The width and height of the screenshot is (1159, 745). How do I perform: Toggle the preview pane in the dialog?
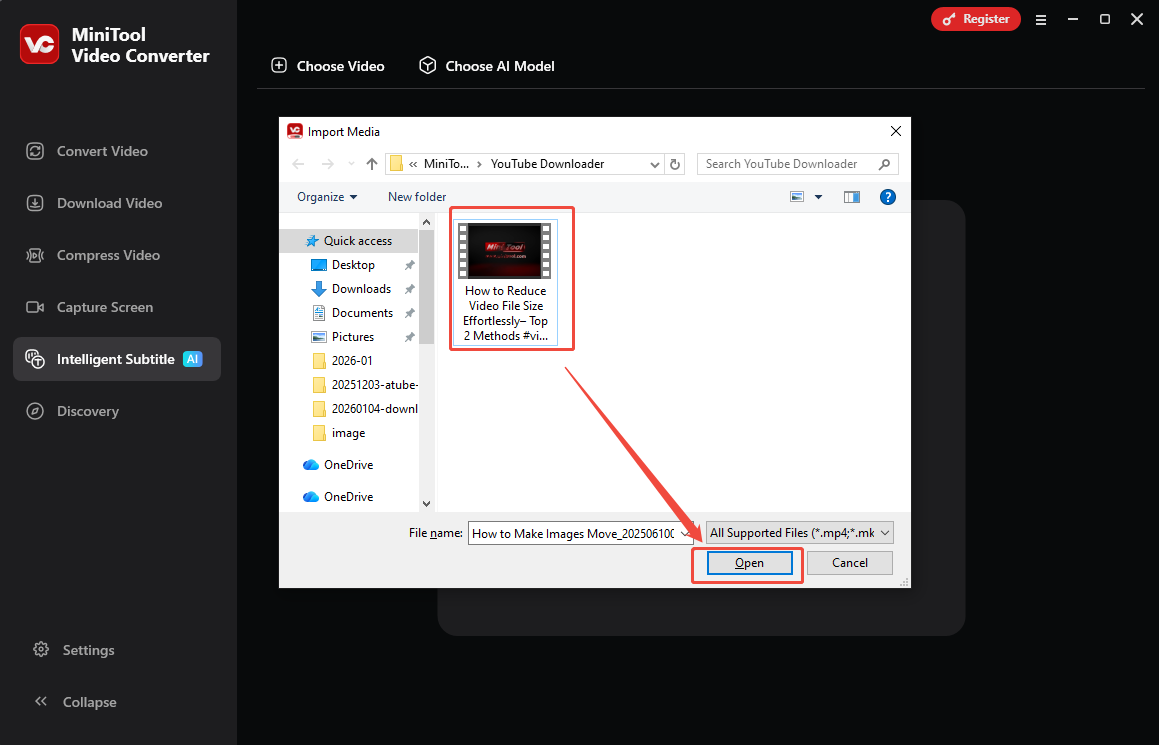(x=852, y=197)
